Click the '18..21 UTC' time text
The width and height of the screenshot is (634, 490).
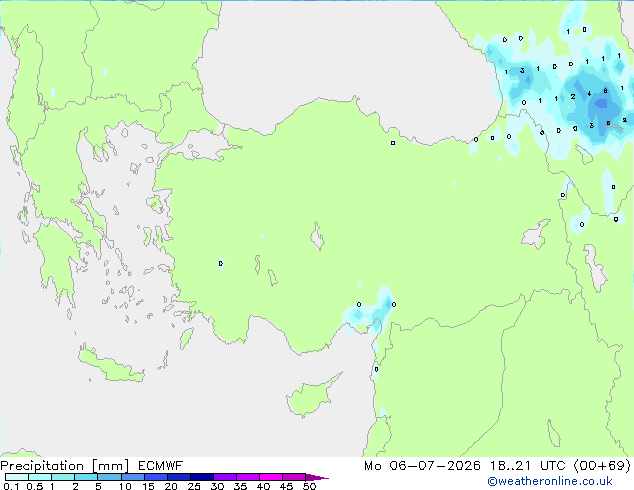530,466
